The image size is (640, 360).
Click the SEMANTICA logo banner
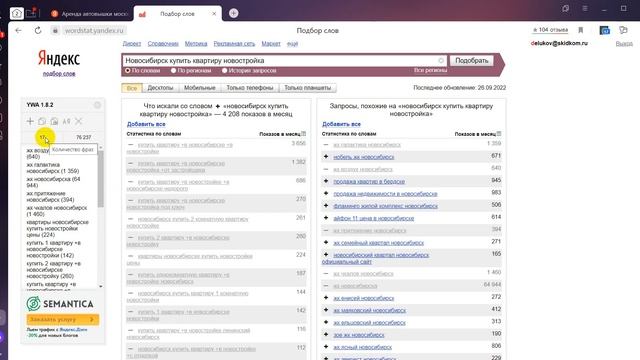tap(60, 304)
